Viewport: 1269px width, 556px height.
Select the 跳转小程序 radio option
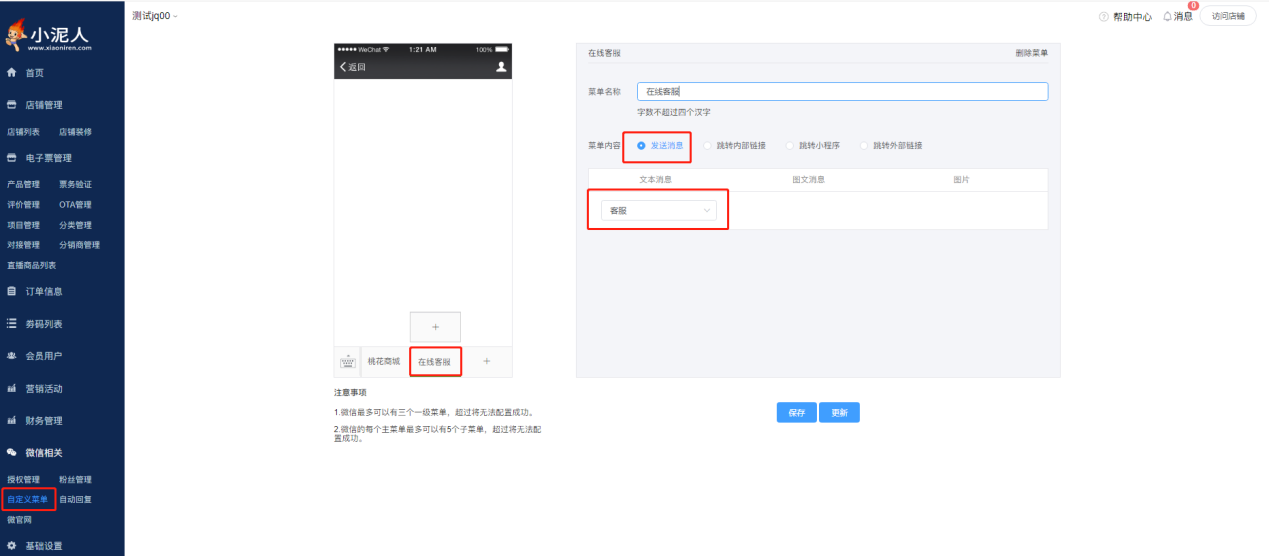pos(813,145)
